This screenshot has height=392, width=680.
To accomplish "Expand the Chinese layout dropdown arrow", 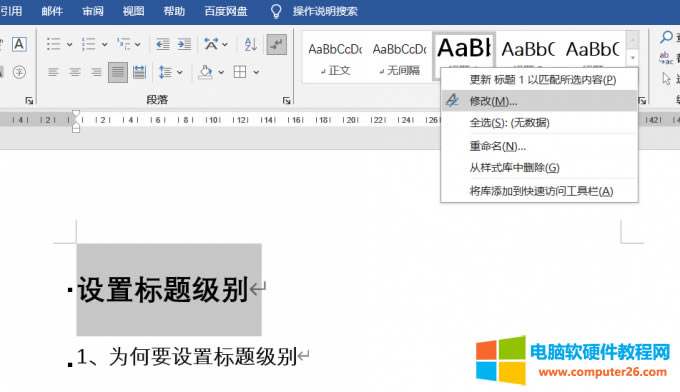I will click(225, 44).
